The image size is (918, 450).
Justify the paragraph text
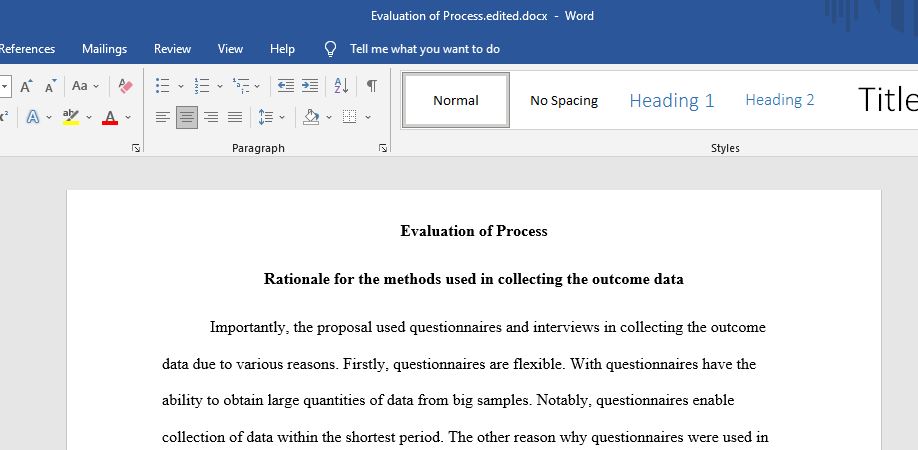click(235, 118)
